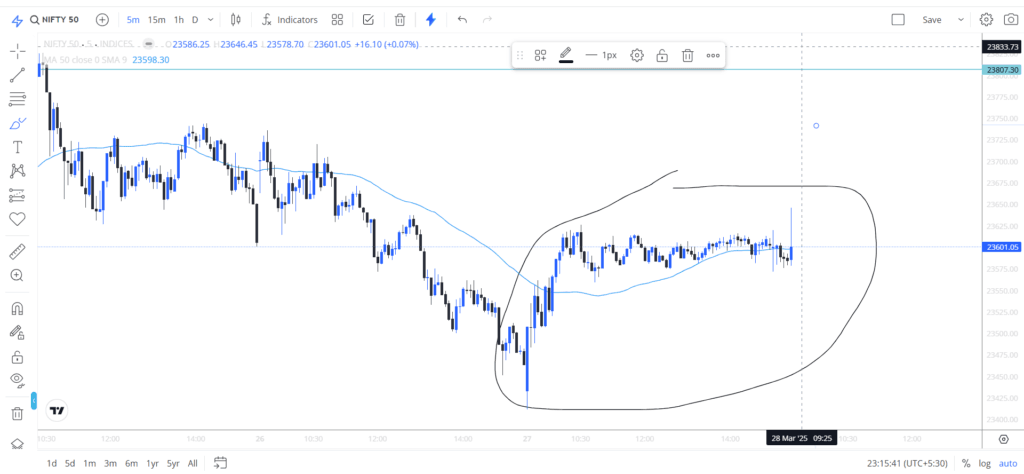Open the Fibonacci retracement tools
Image resolution: width=1024 pixels, height=474 pixels.
pos(18,99)
